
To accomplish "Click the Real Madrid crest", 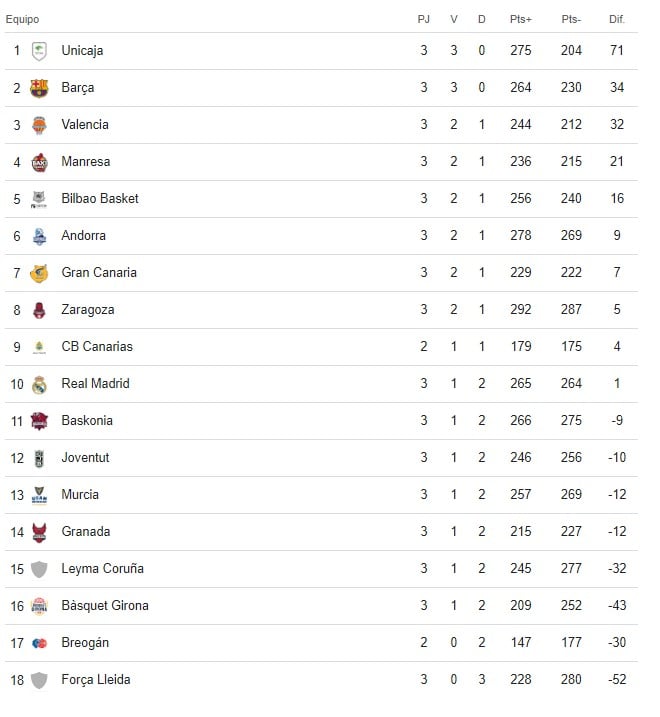I will [x=39, y=384].
